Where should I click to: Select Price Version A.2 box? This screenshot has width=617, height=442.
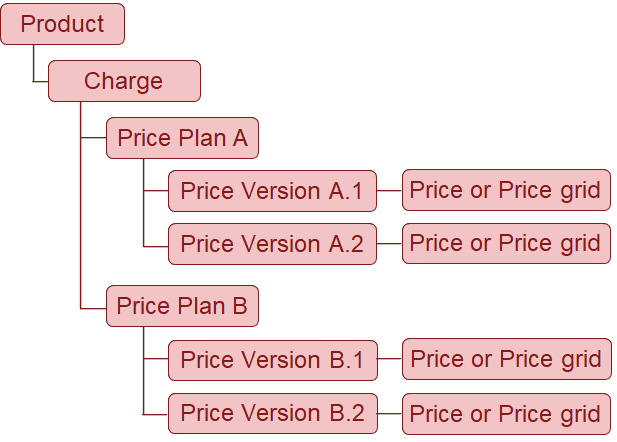point(272,244)
